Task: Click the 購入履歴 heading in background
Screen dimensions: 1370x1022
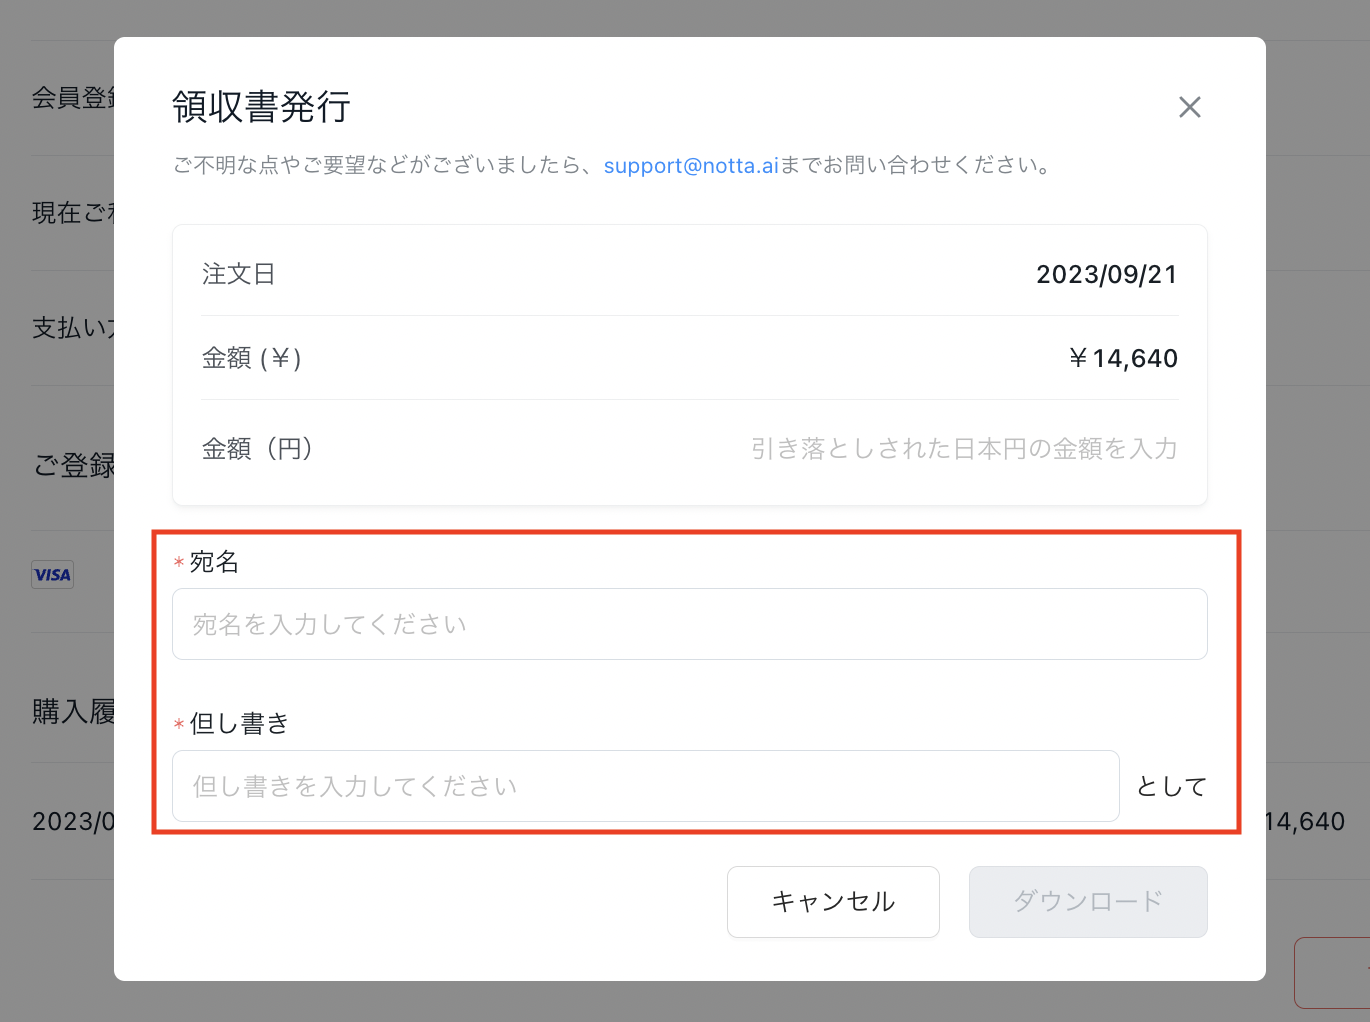Action: pyautogui.click(x=73, y=712)
